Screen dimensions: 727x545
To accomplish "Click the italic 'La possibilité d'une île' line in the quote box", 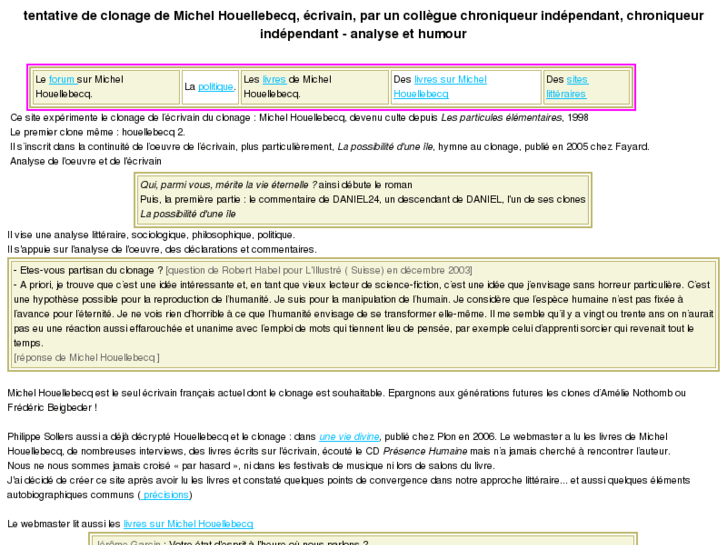I will (188, 214).
